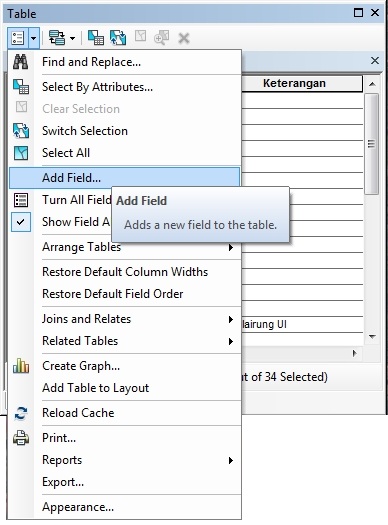The image size is (388, 525).
Task: Click the Select All menu icon
Action: pyautogui.click(x=21, y=153)
